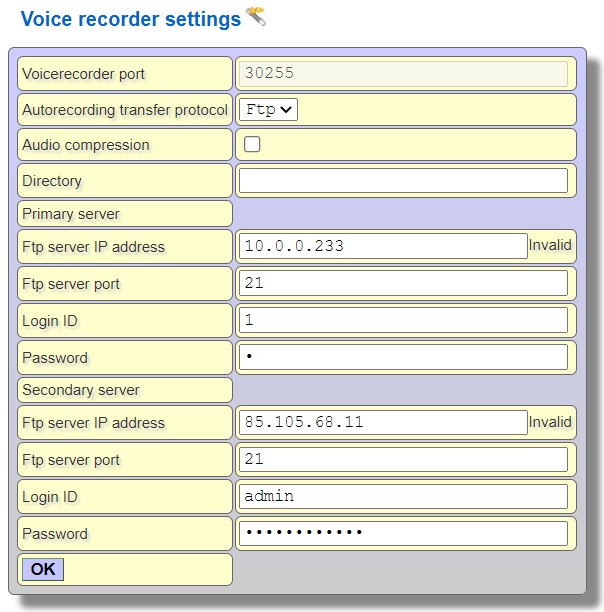Focus the primary server Password field
604x612 pixels.
click(x=402, y=357)
